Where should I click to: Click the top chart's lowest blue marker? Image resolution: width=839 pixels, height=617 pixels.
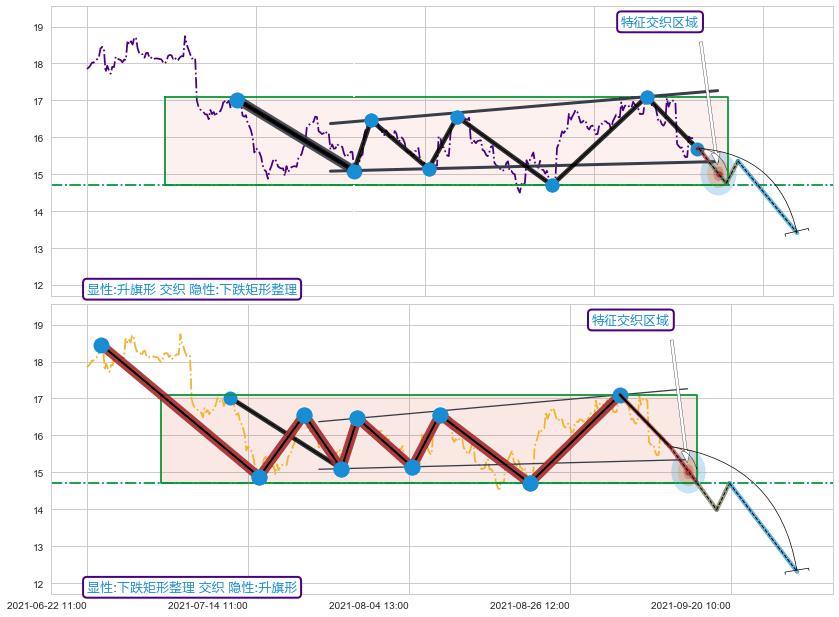[552, 184]
